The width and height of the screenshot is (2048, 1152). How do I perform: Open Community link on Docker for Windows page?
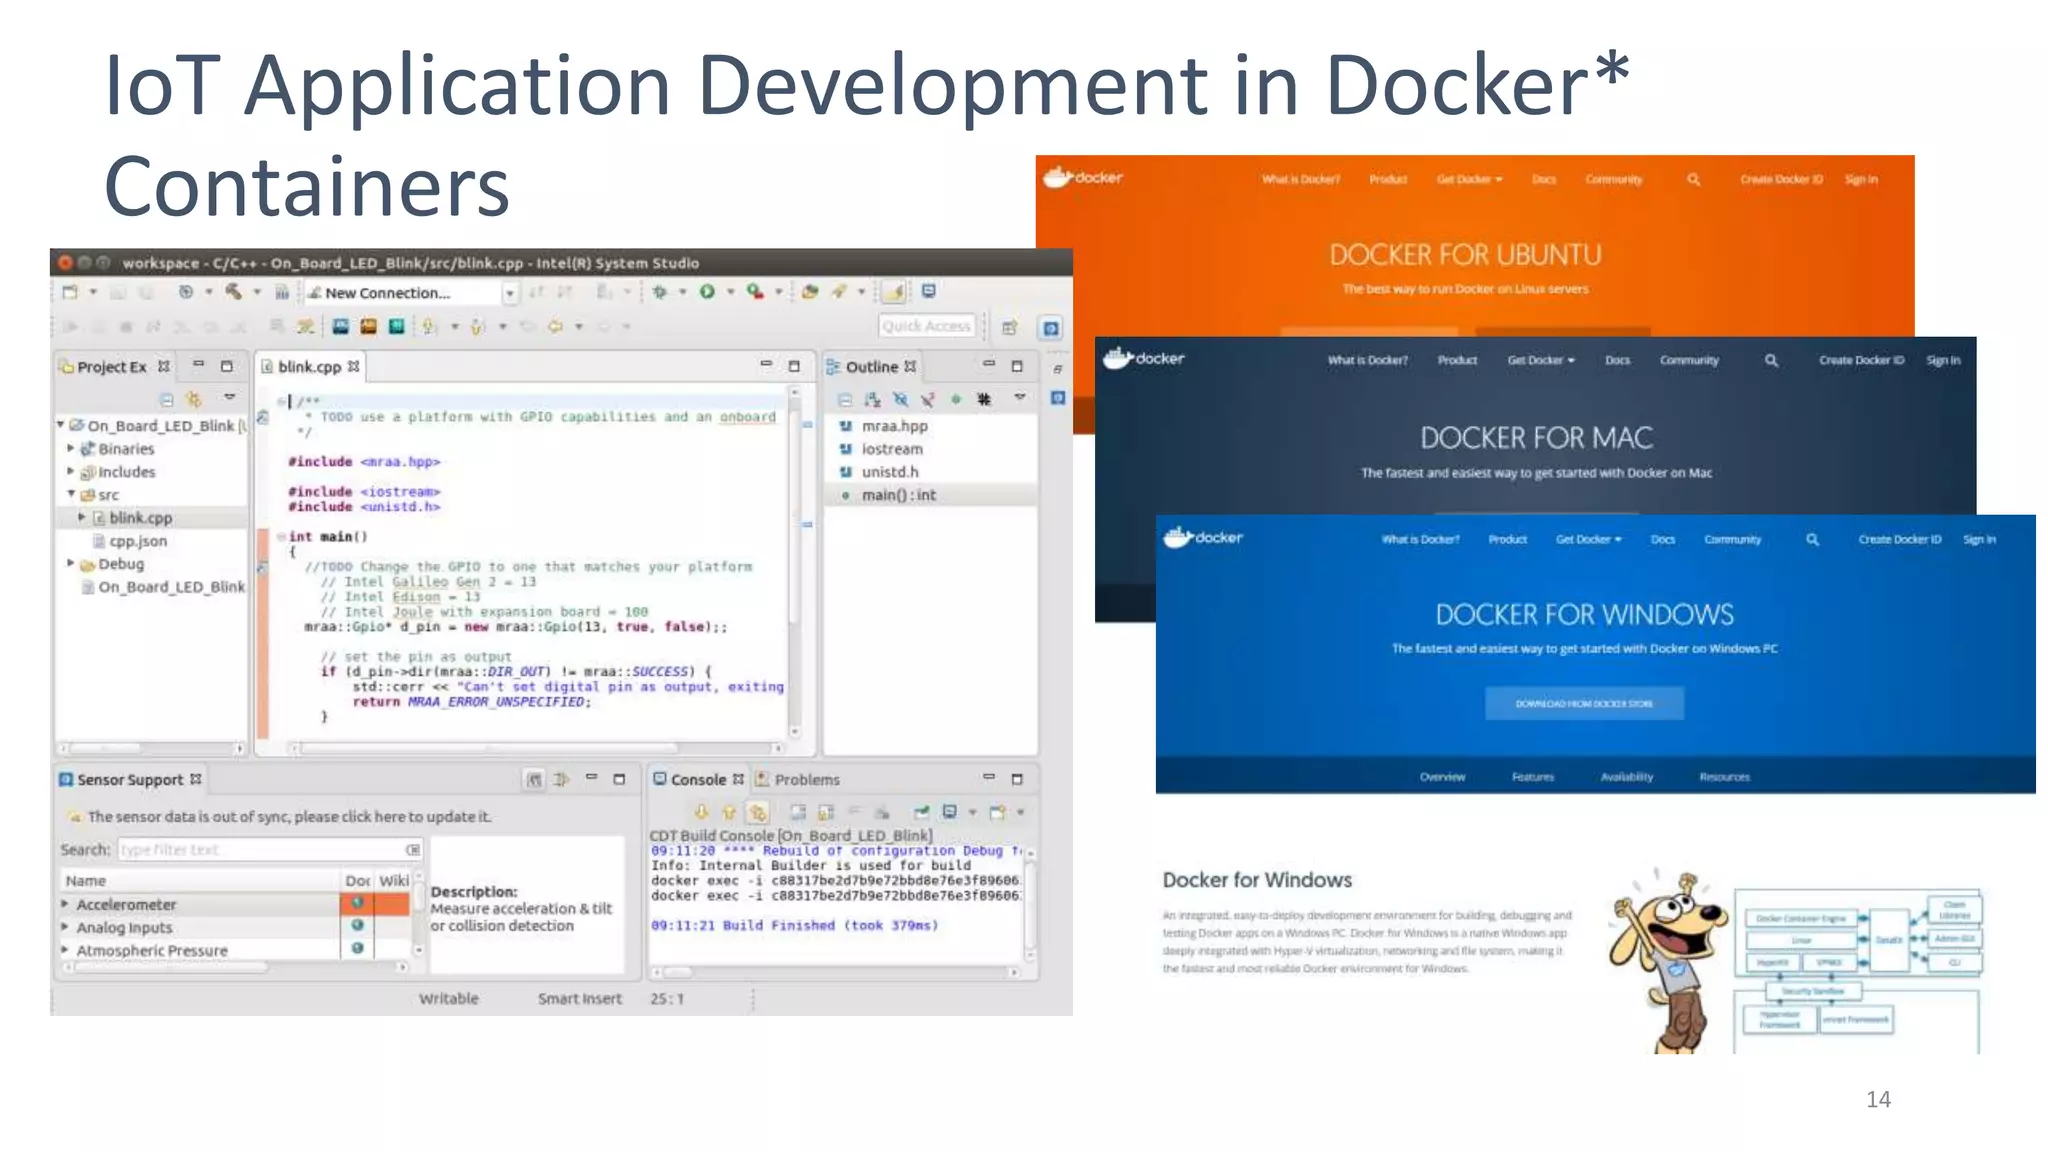(x=1732, y=539)
